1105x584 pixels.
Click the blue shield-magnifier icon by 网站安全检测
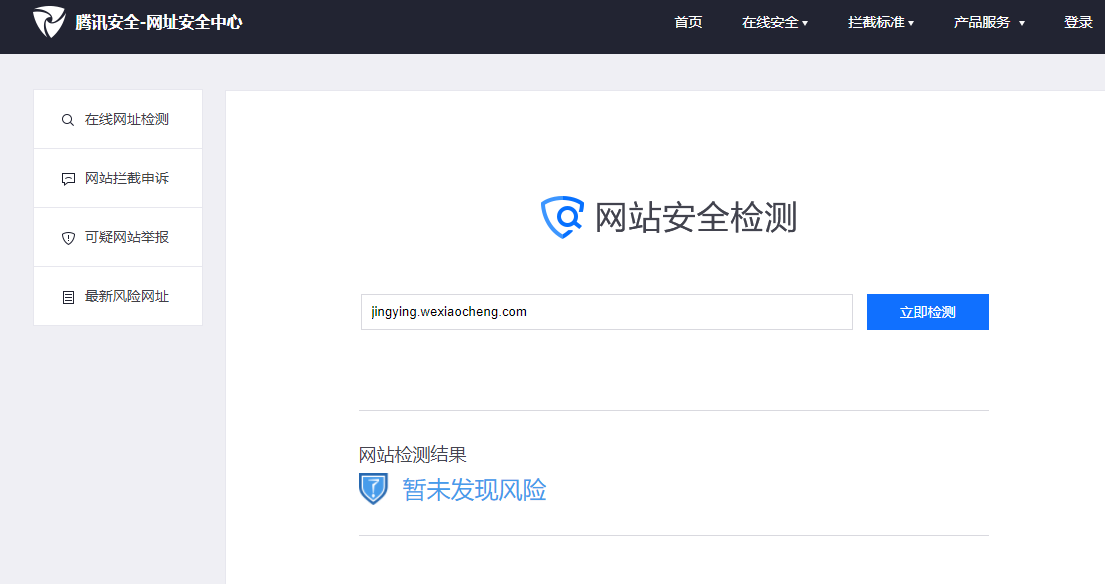pyautogui.click(x=562, y=217)
